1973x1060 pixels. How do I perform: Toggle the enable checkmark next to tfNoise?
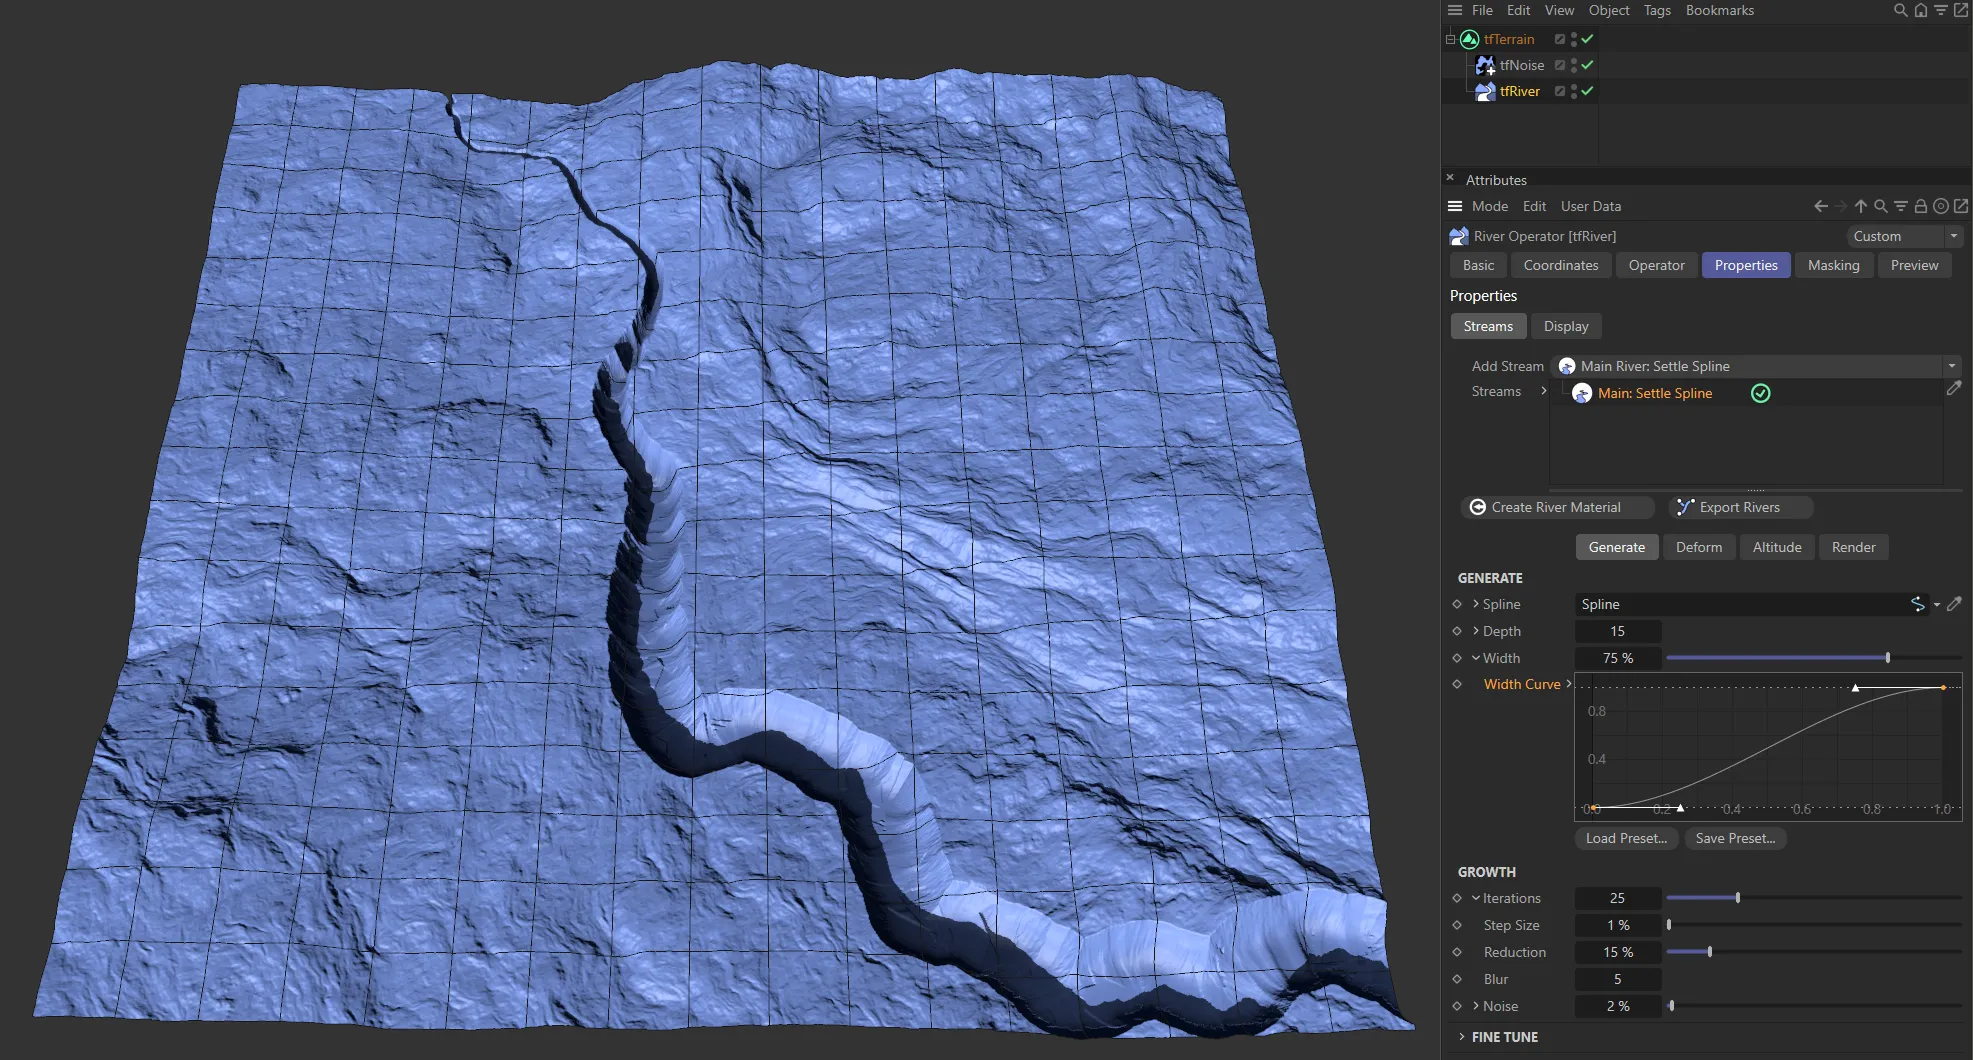pos(1586,64)
